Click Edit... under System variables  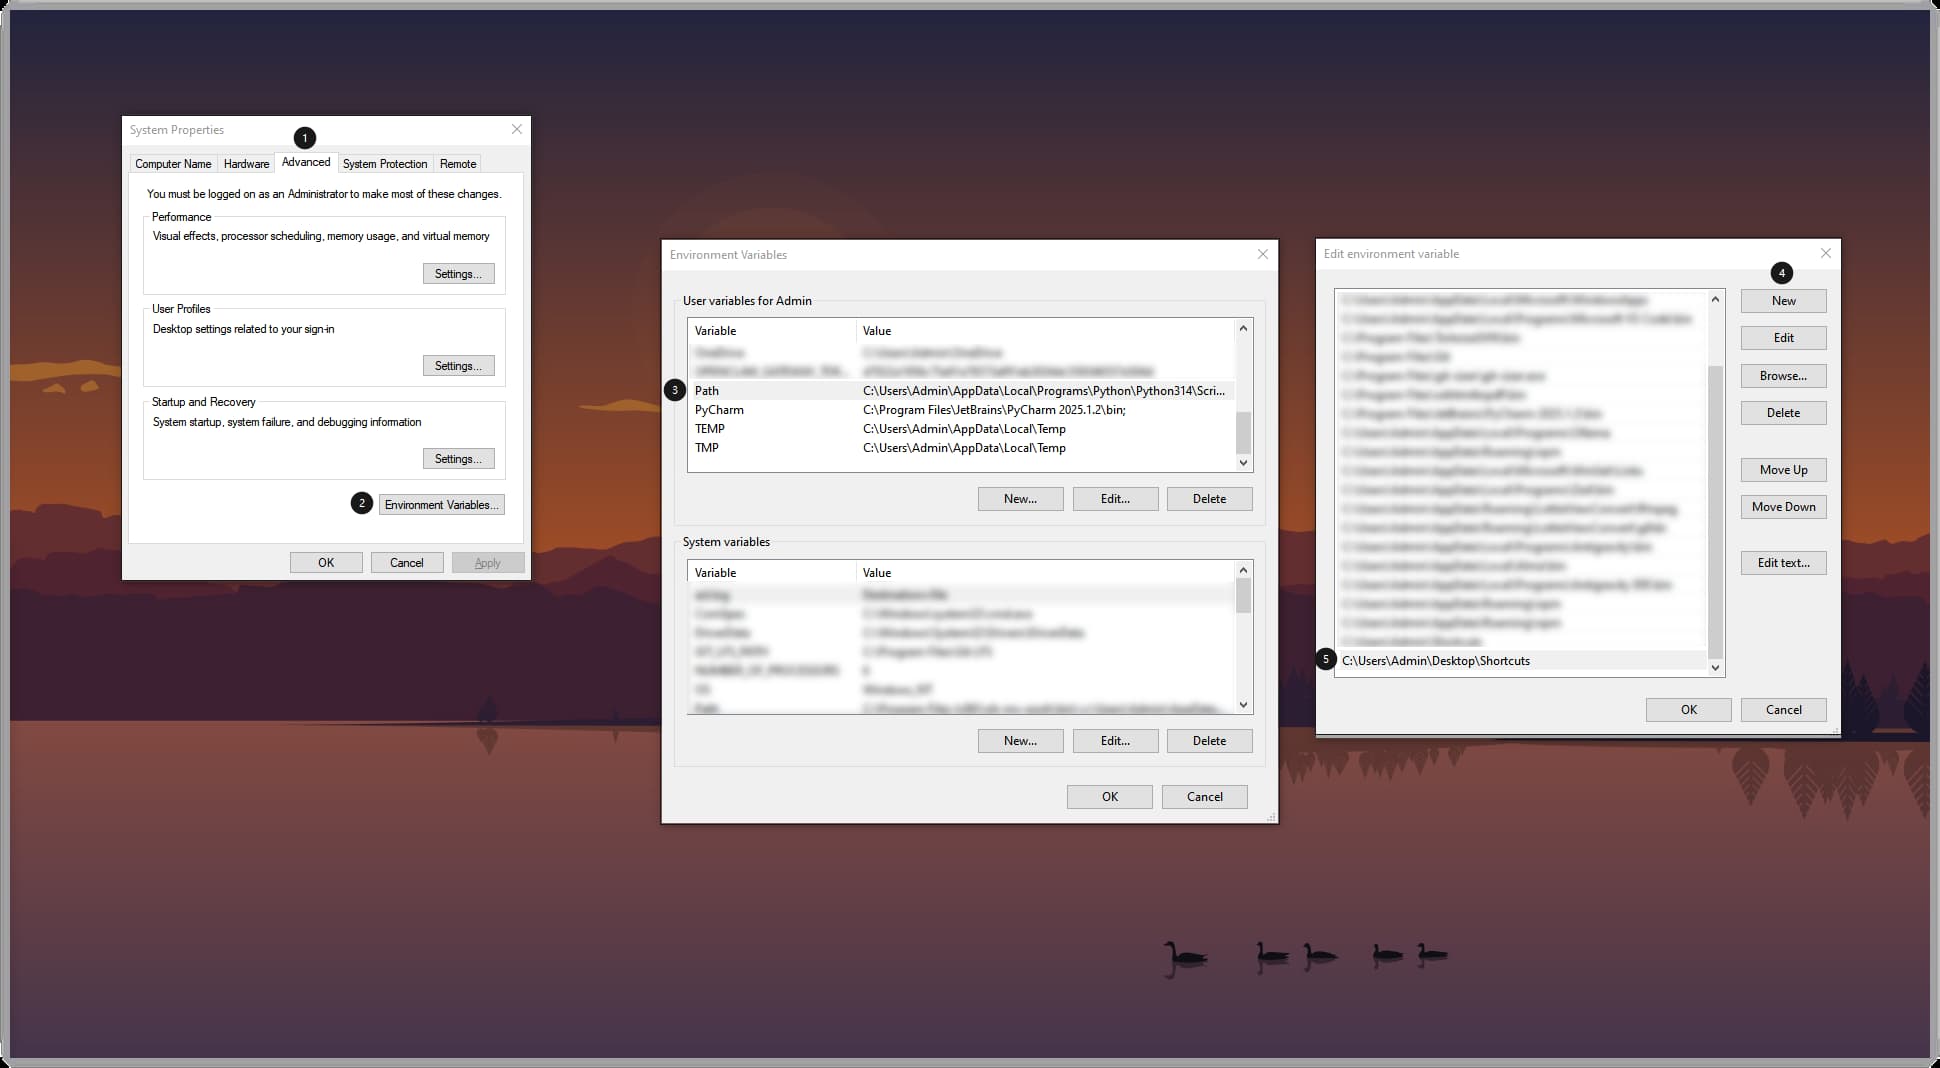point(1115,741)
